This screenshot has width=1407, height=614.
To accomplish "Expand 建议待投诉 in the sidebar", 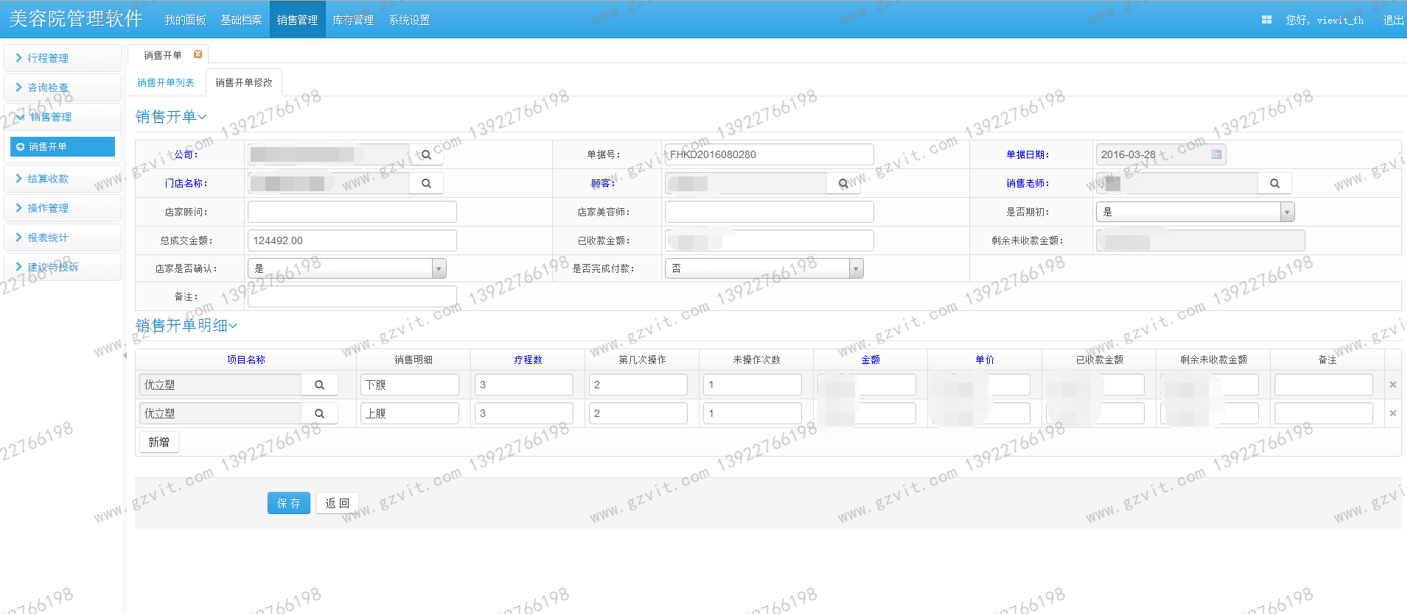I will 62,267.
